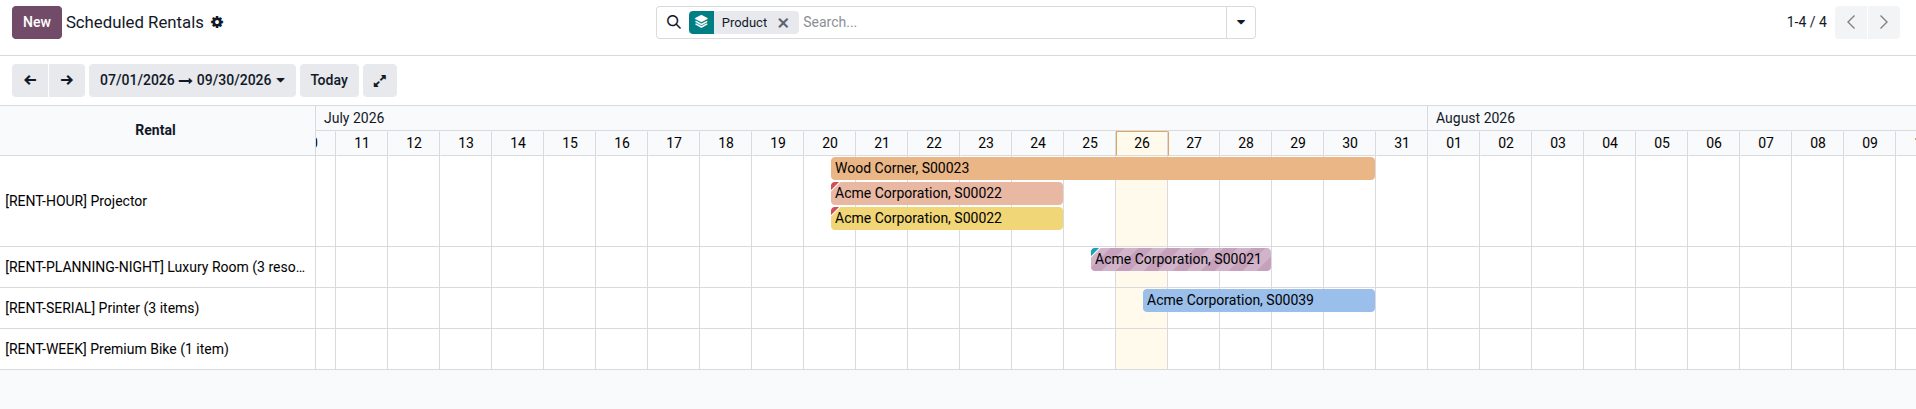Open the Acme Corporation, S00039 rental pill
This screenshot has width=1916, height=409.
click(1259, 300)
